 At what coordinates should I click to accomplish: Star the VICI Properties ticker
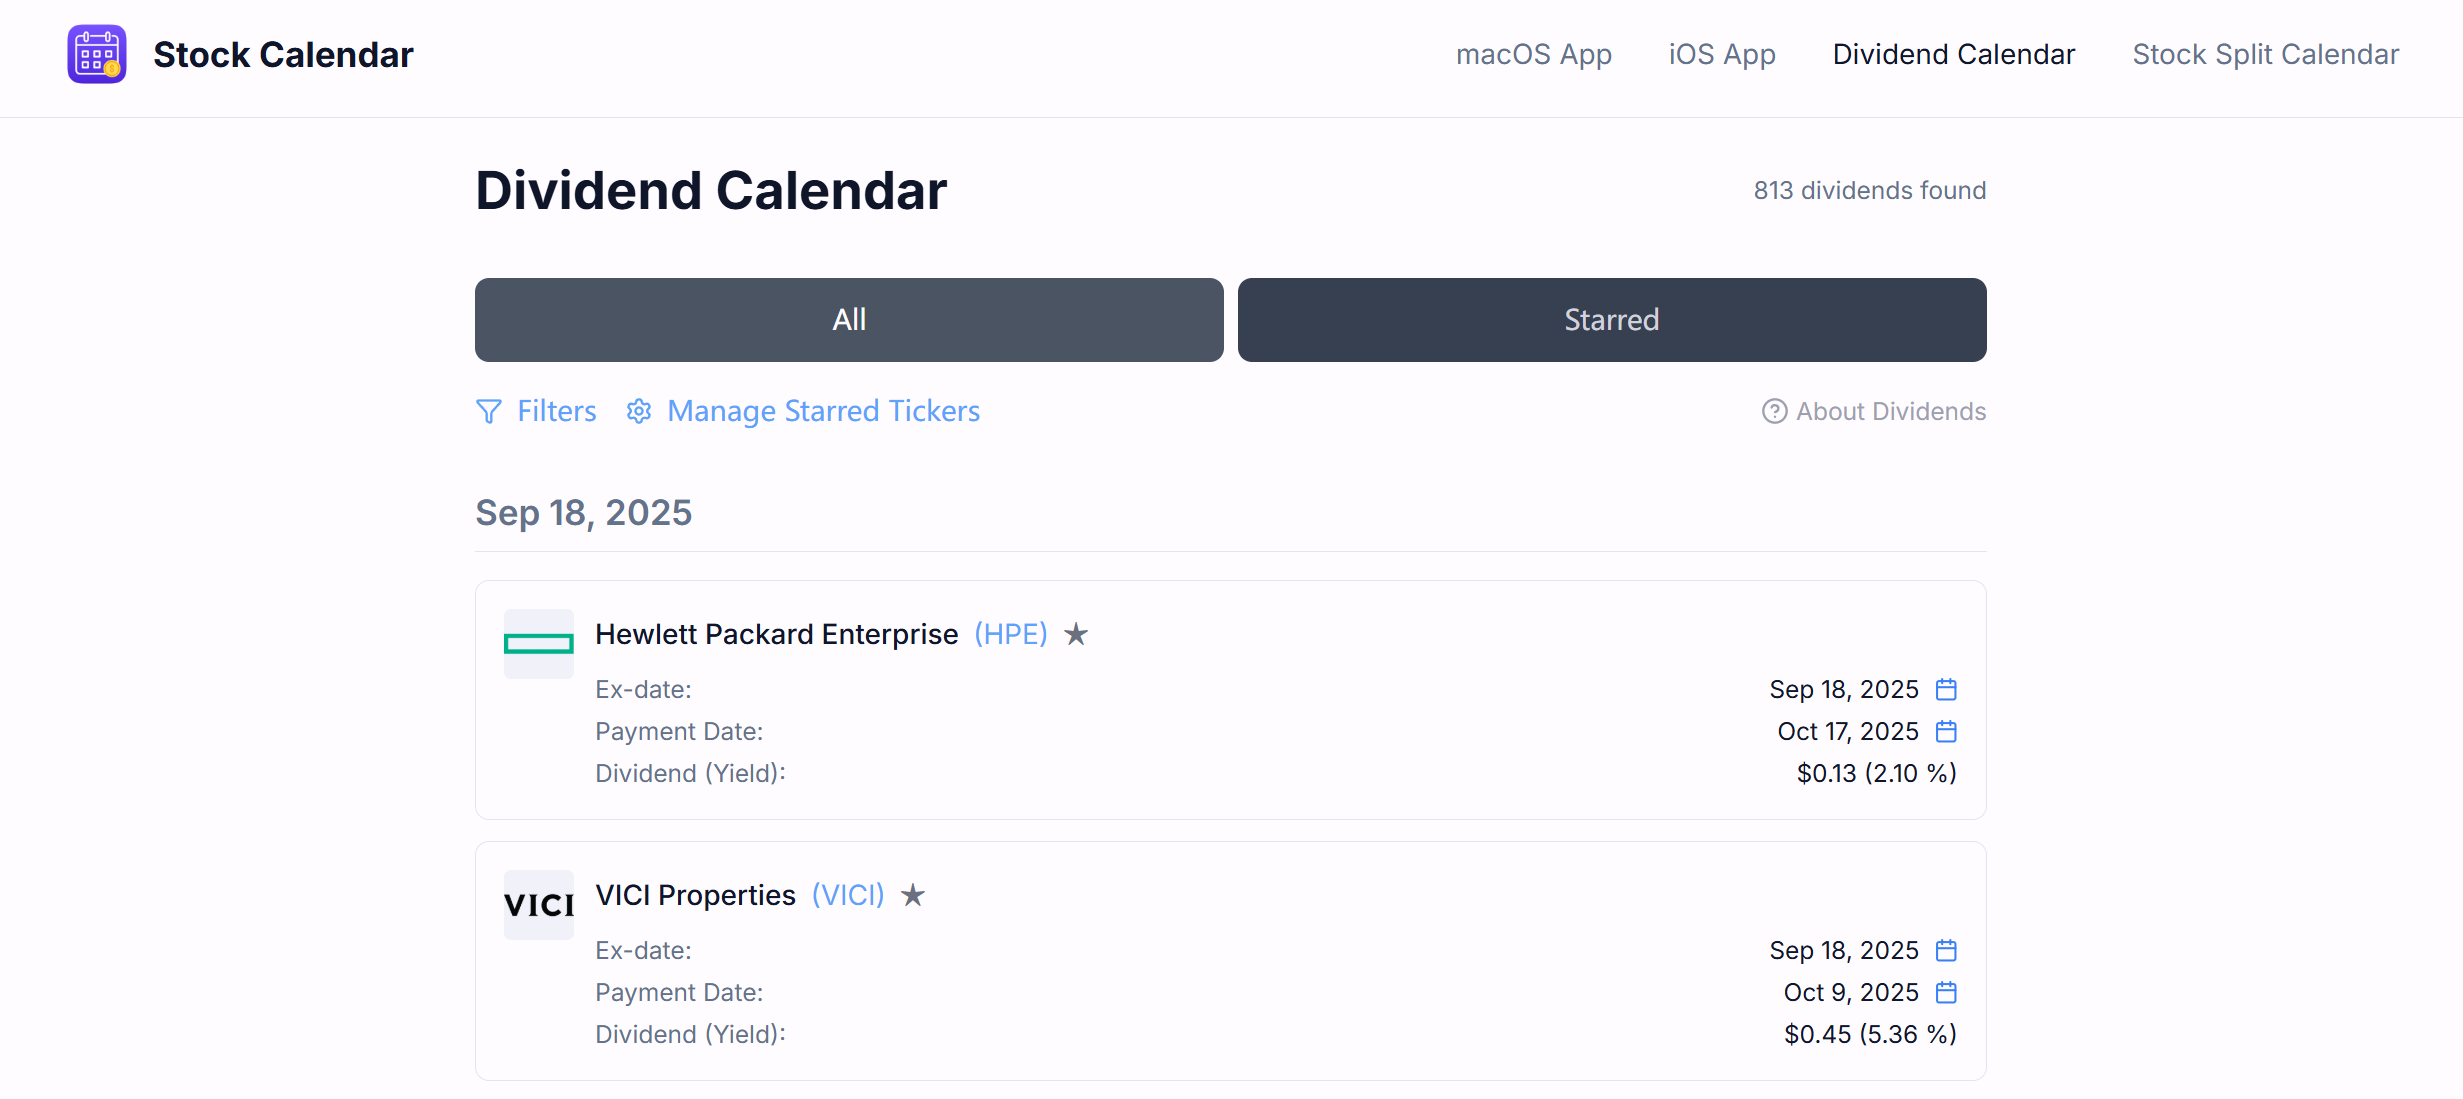913,895
